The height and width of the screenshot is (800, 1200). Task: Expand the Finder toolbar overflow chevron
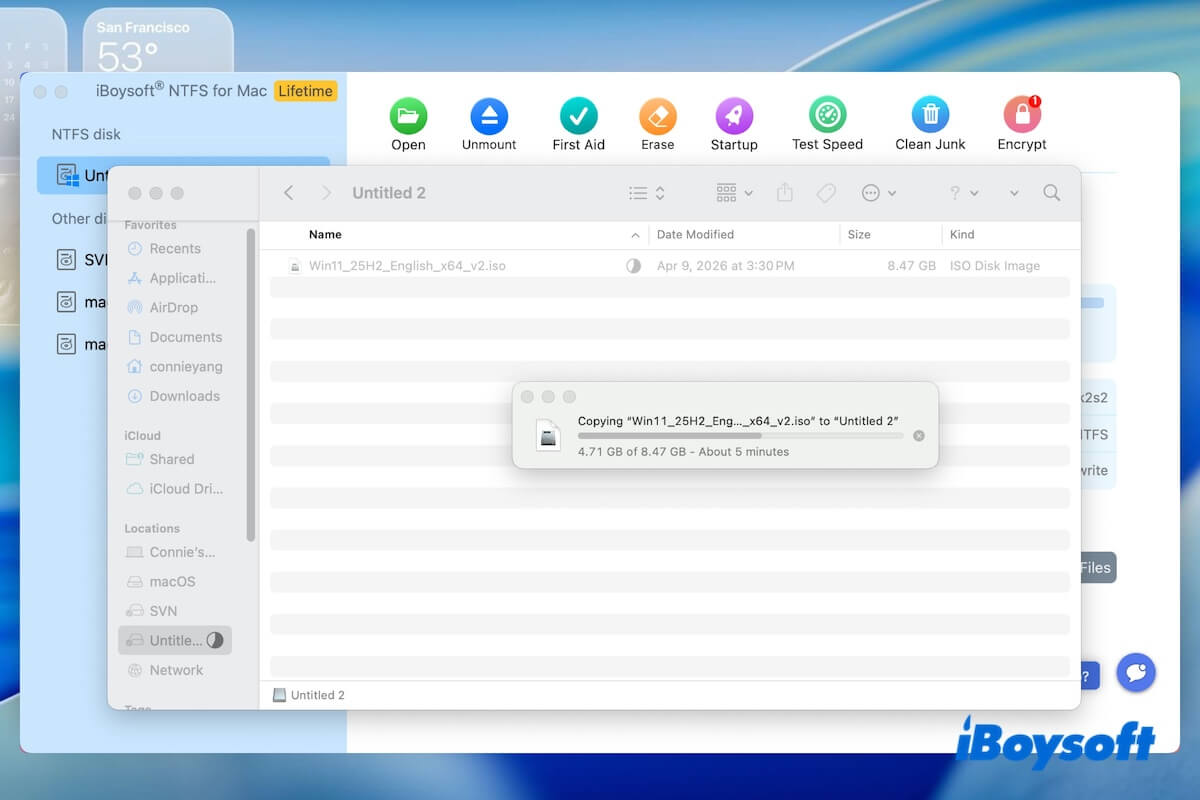(1014, 193)
